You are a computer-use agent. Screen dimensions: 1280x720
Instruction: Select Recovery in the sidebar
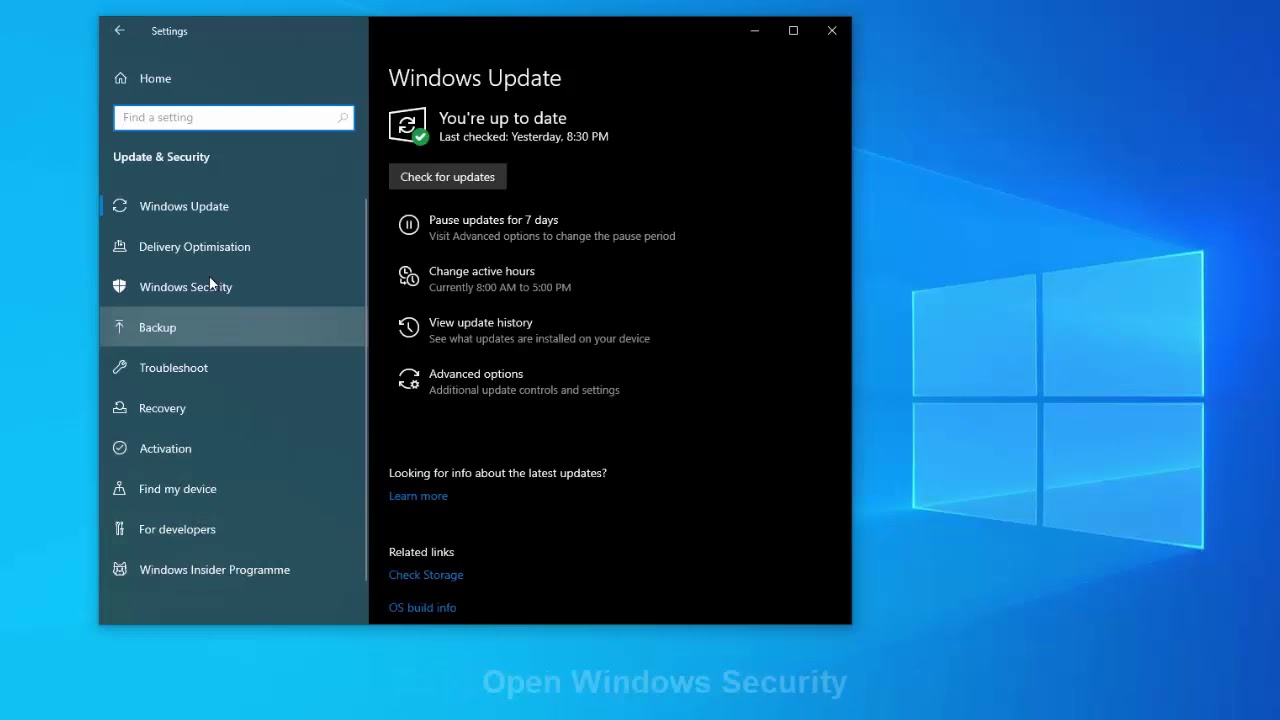(x=233, y=408)
